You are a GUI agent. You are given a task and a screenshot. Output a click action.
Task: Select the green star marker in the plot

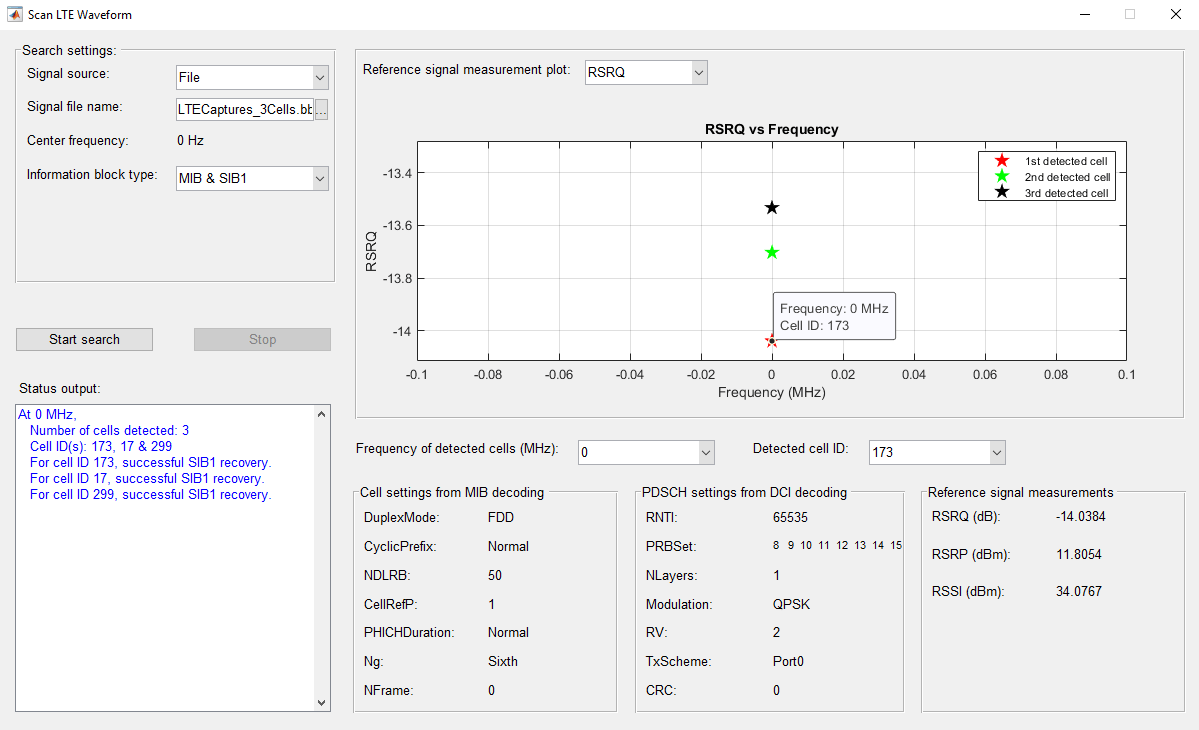772,252
